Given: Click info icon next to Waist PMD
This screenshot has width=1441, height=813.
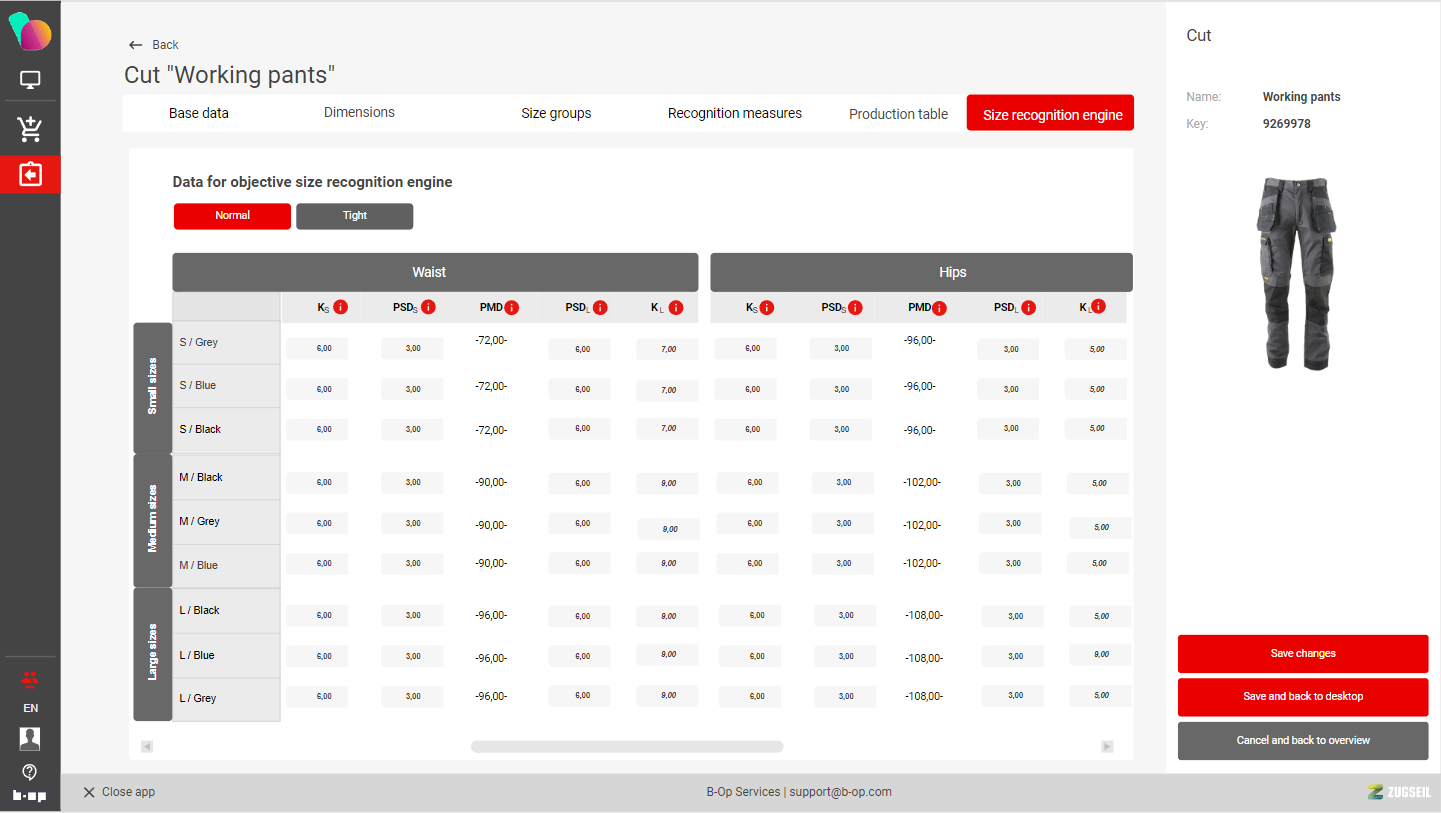Looking at the screenshot, I should [x=513, y=308].
